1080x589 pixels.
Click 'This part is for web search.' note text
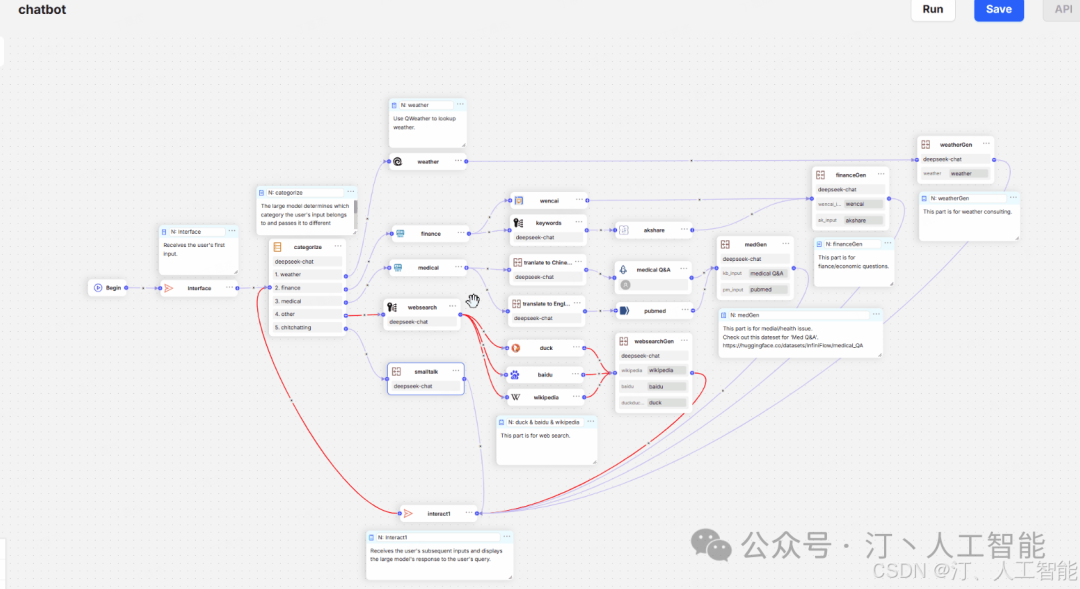535,436
